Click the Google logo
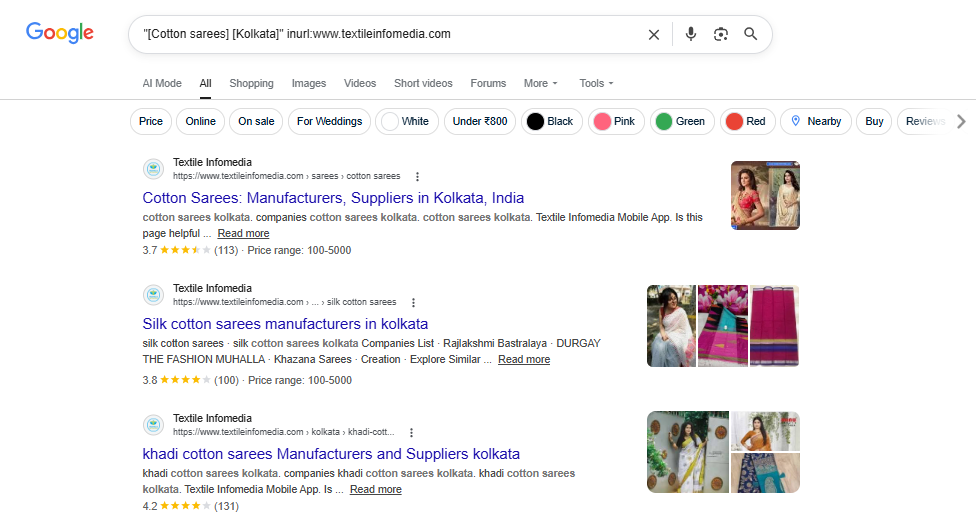 point(60,33)
